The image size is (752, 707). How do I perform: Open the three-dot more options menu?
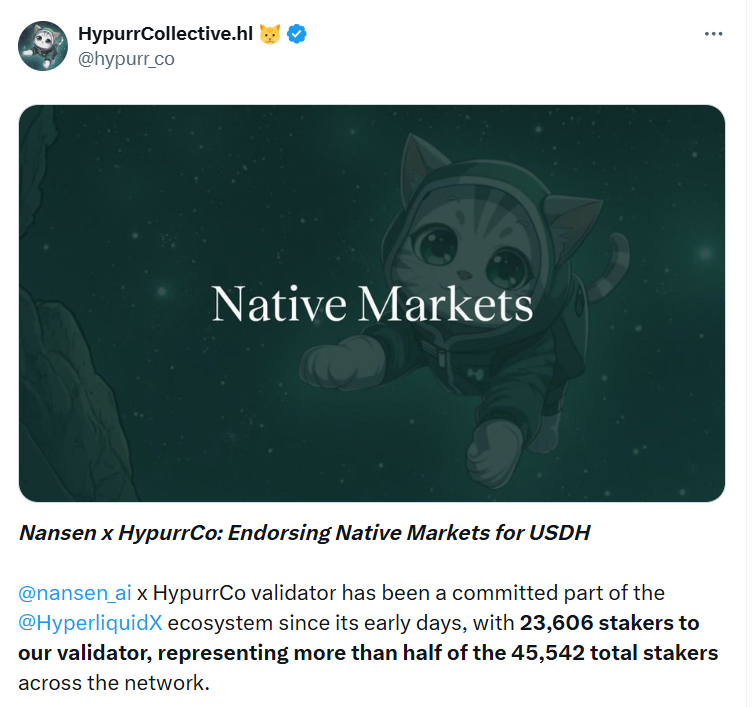click(x=713, y=34)
